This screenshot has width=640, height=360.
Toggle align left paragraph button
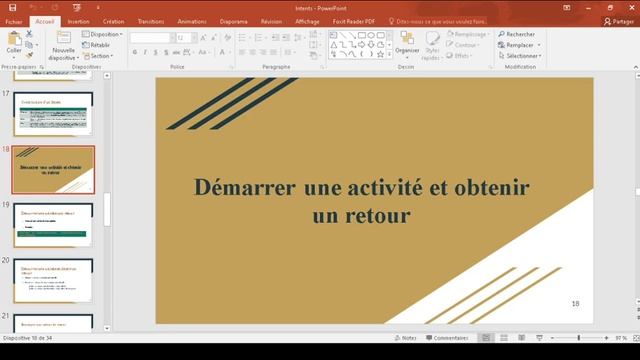tap(242, 52)
